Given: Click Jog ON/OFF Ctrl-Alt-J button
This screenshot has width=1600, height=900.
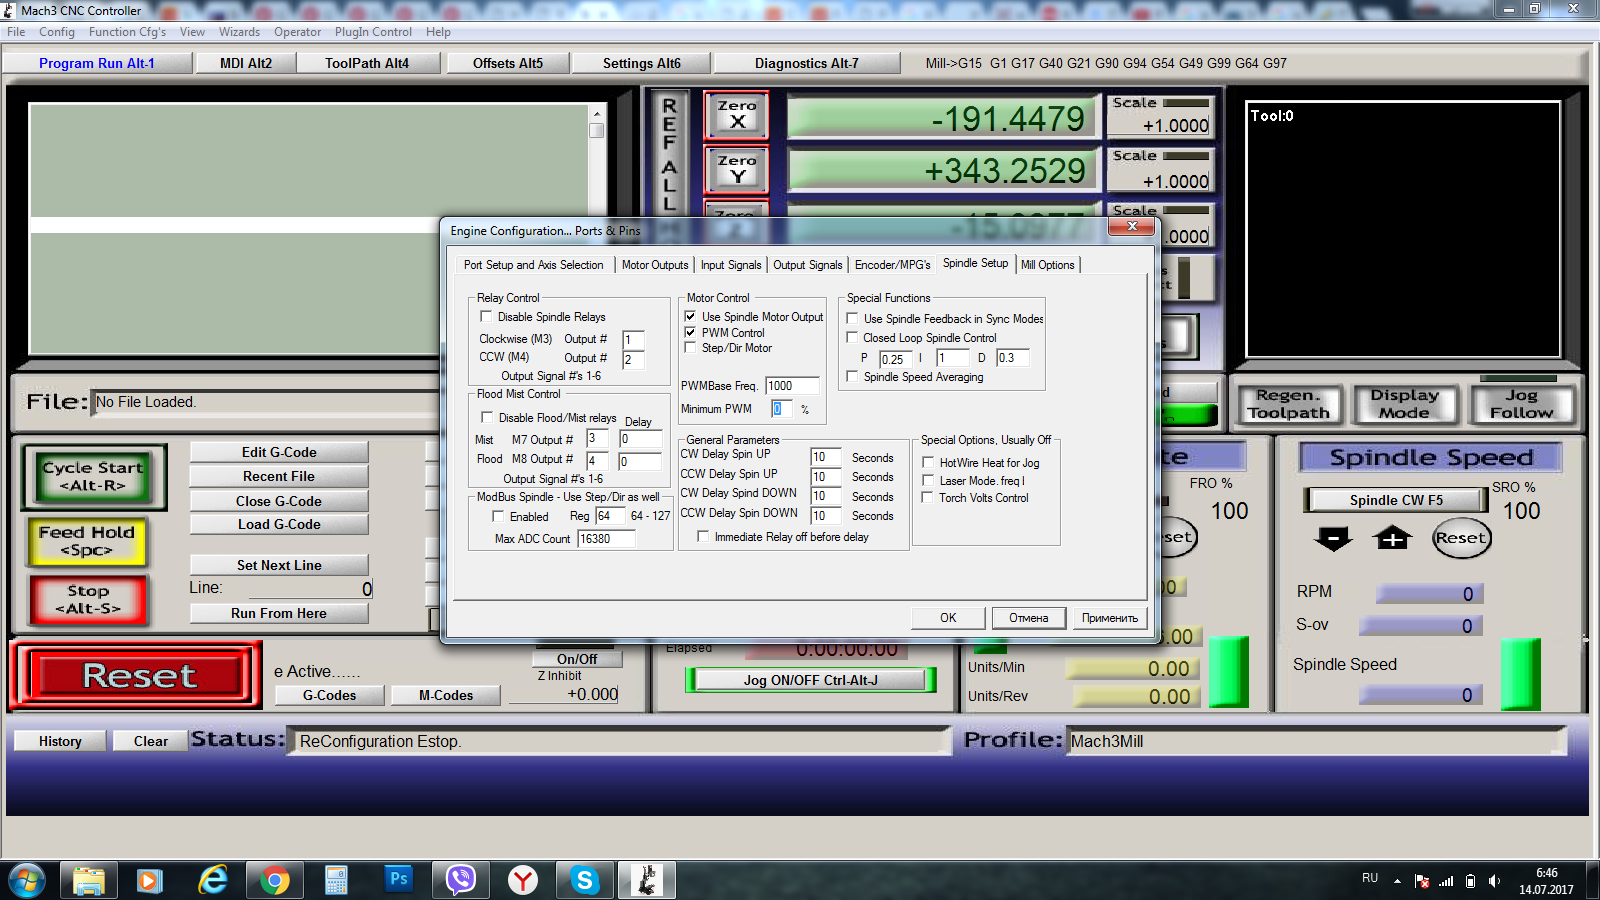Looking at the screenshot, I should pos(811,680).
